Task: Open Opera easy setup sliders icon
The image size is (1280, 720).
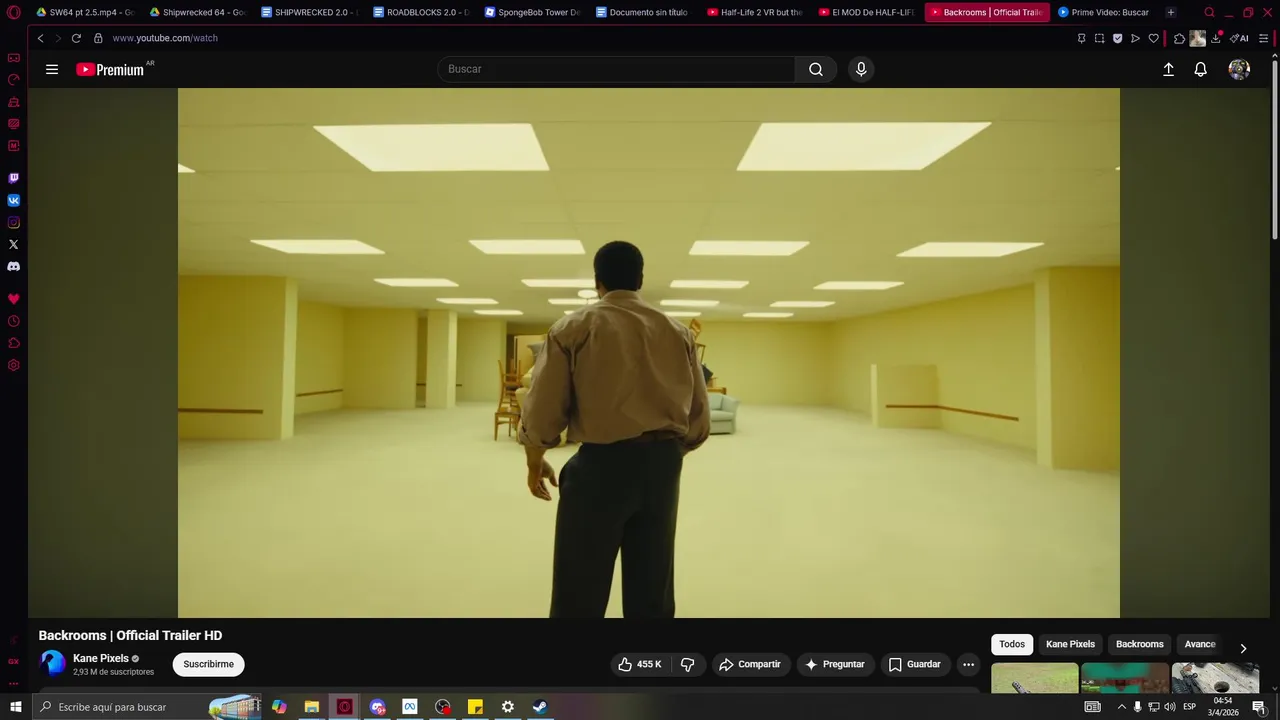Action: [x=1264, y=38]
